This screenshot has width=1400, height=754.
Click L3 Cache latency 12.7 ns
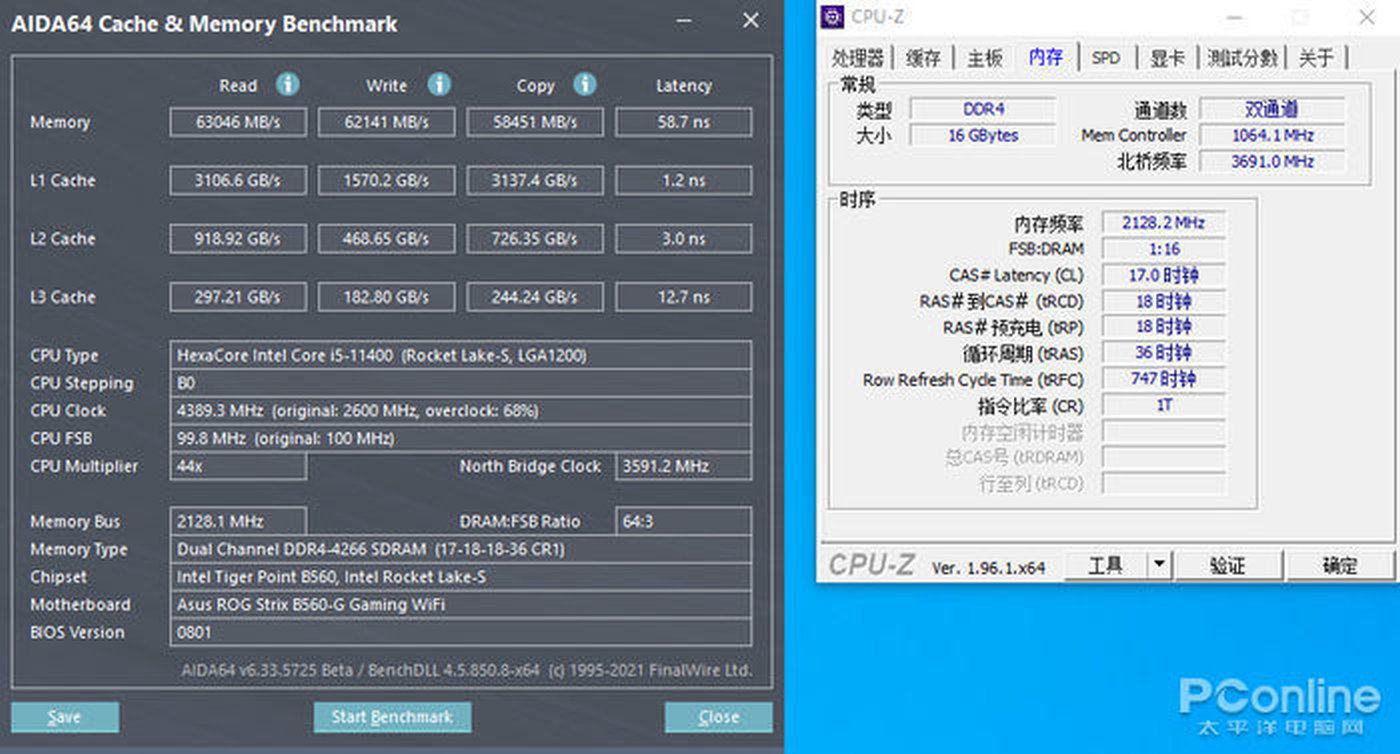[x=684, y=297]
